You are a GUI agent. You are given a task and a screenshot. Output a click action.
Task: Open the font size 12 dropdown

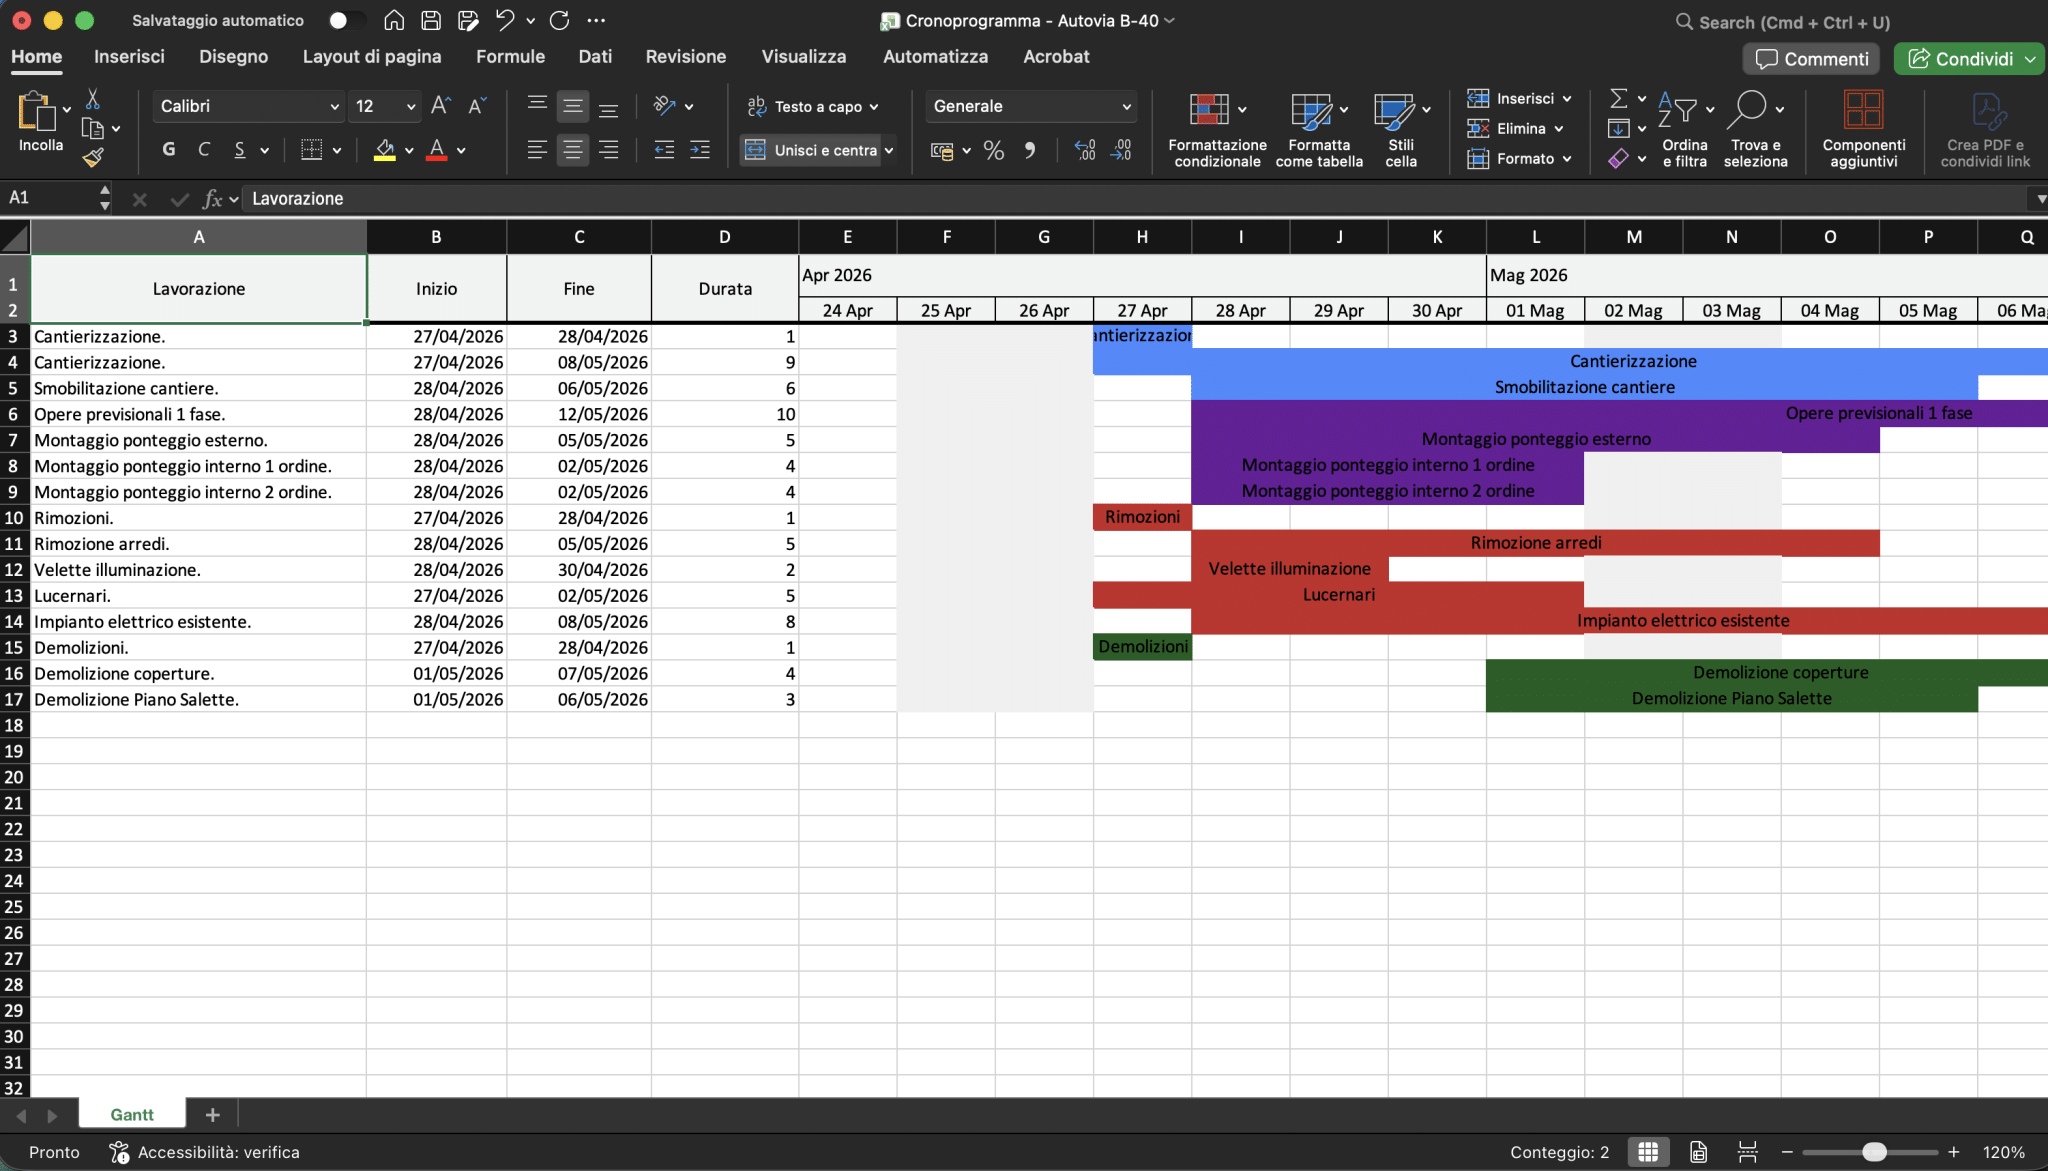[410, 106]
